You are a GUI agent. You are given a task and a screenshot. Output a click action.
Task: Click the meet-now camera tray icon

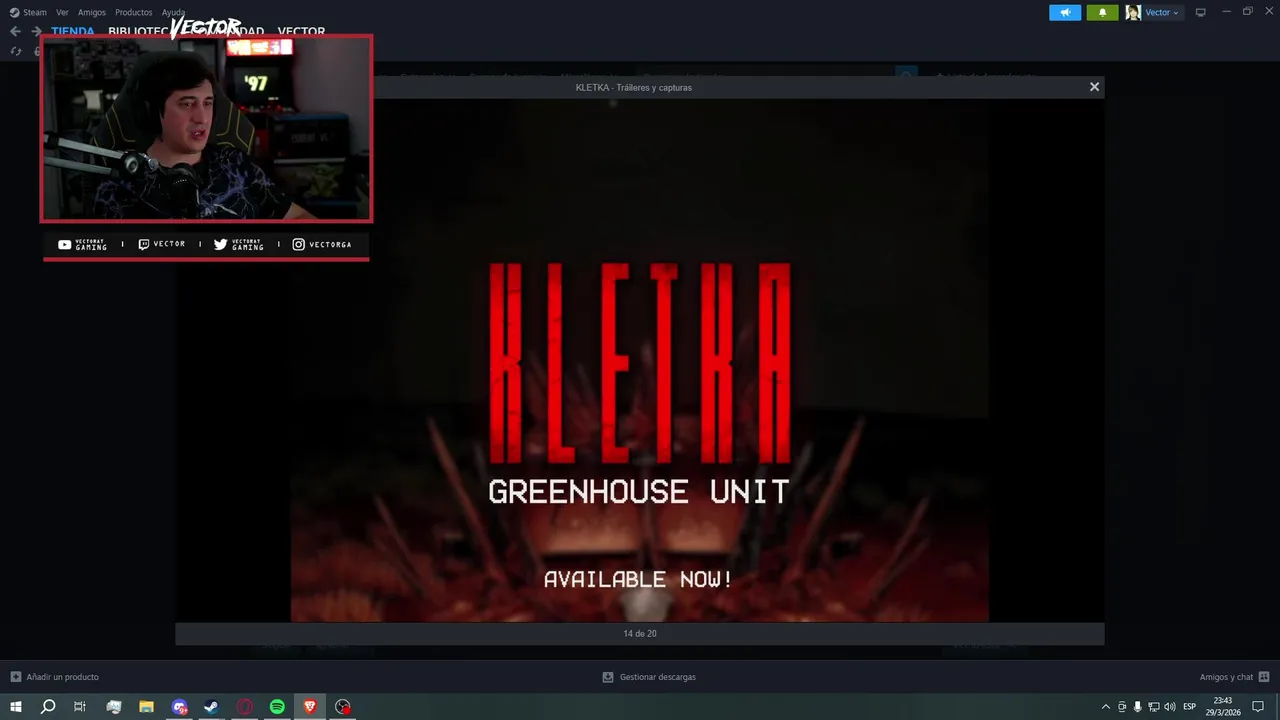pos(1121,707)
